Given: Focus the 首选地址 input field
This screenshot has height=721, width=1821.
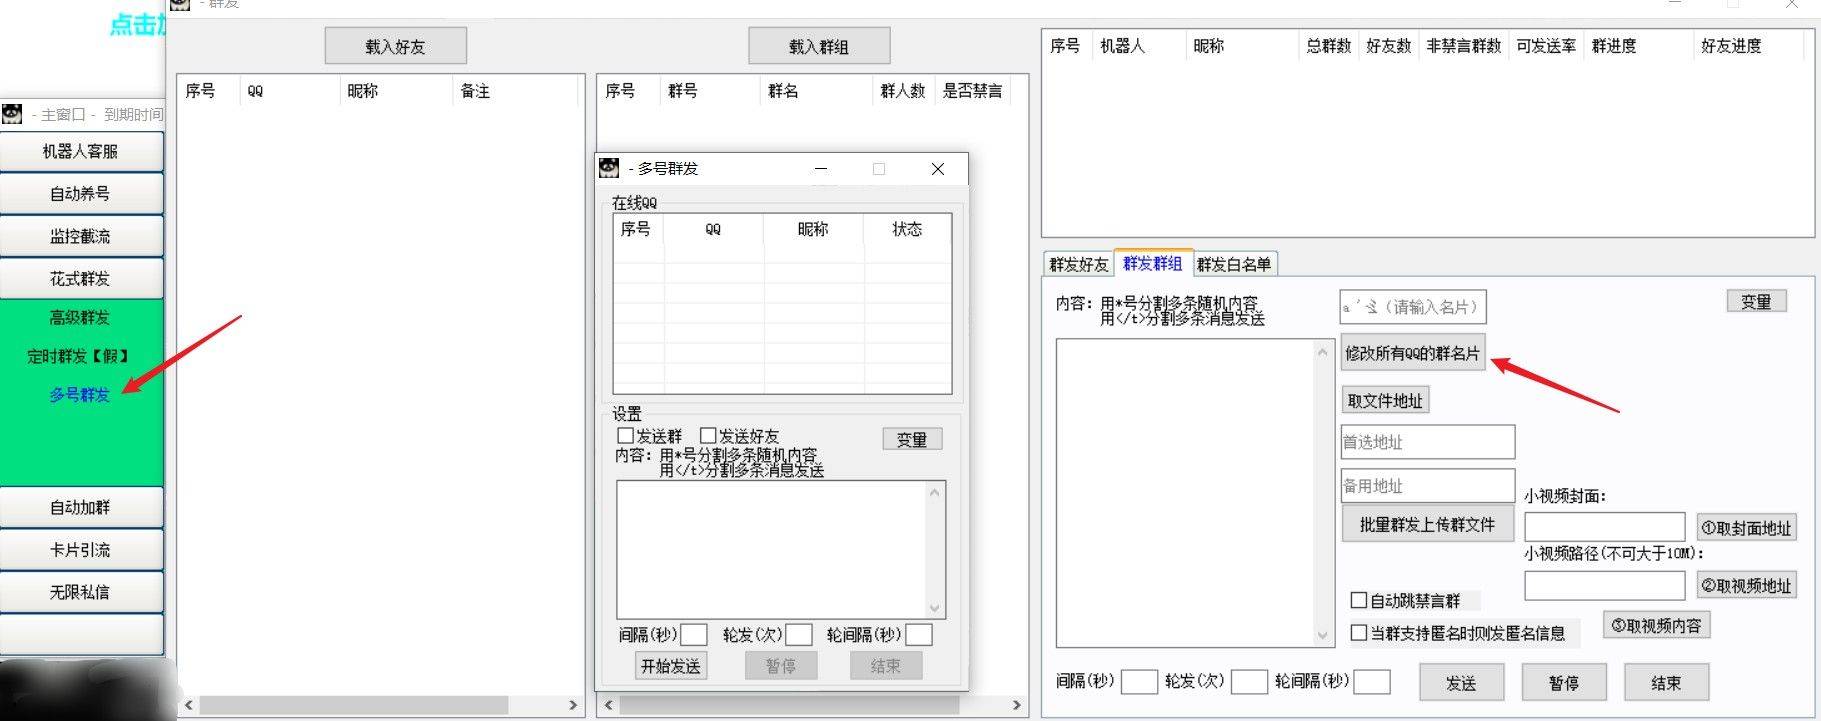Looking at the screenshot, I should pyautogui.click(x=1428, y=442).
